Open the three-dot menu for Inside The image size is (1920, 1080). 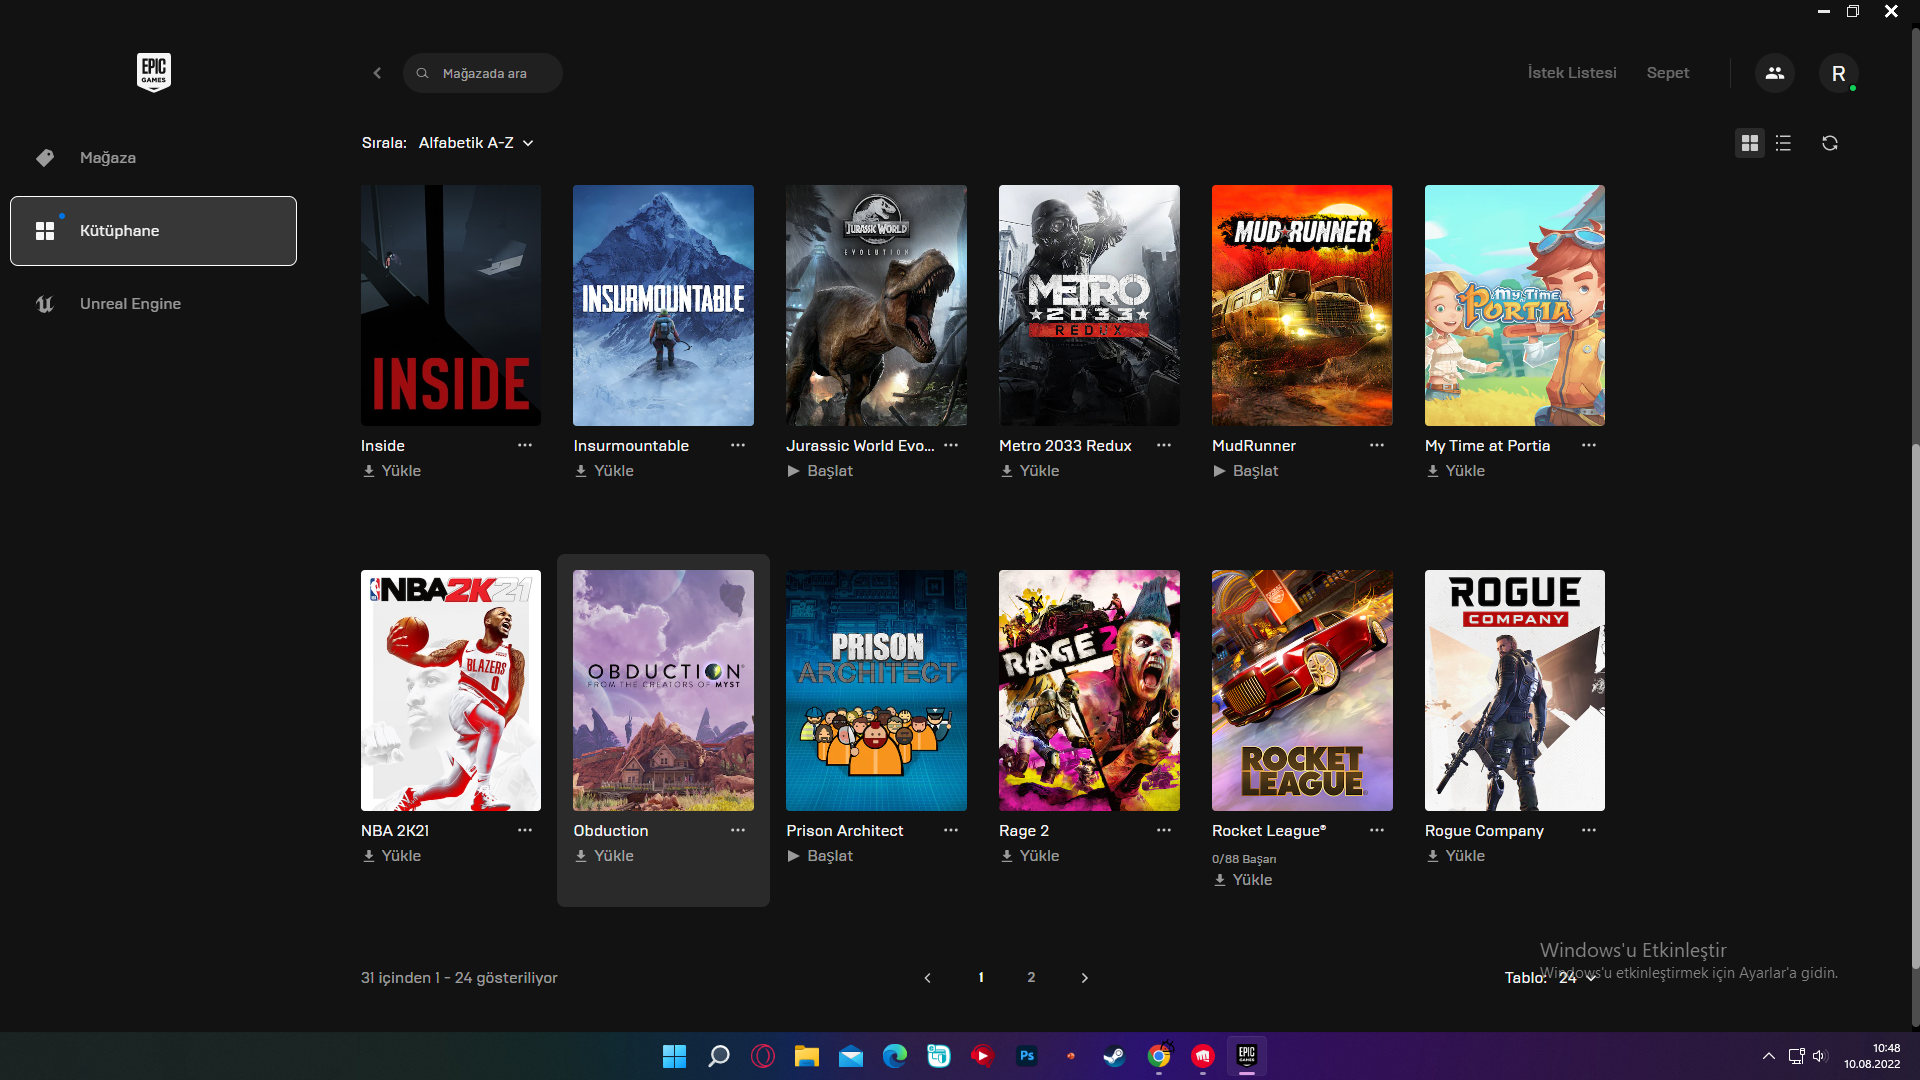pyautogui.click(x=524, y=445)
